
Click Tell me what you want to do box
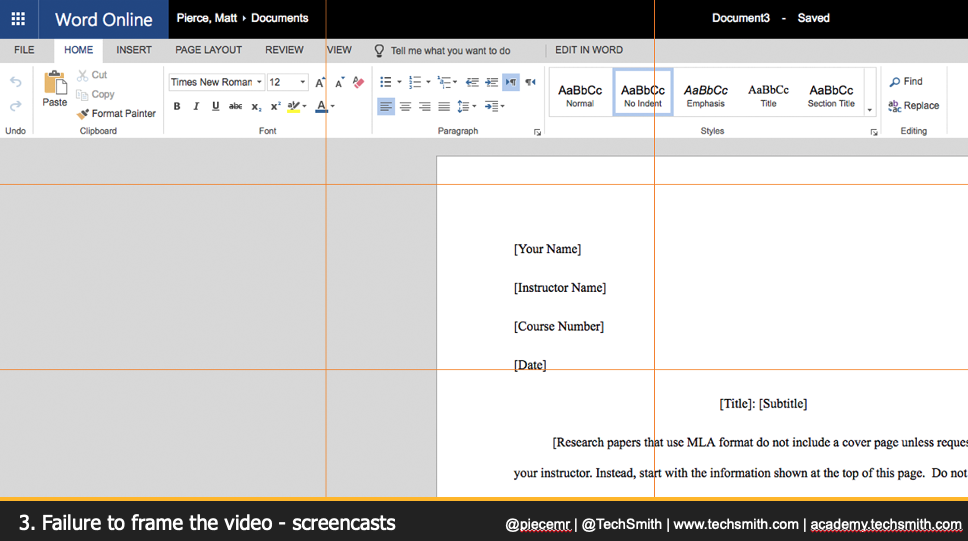(443, 51)
